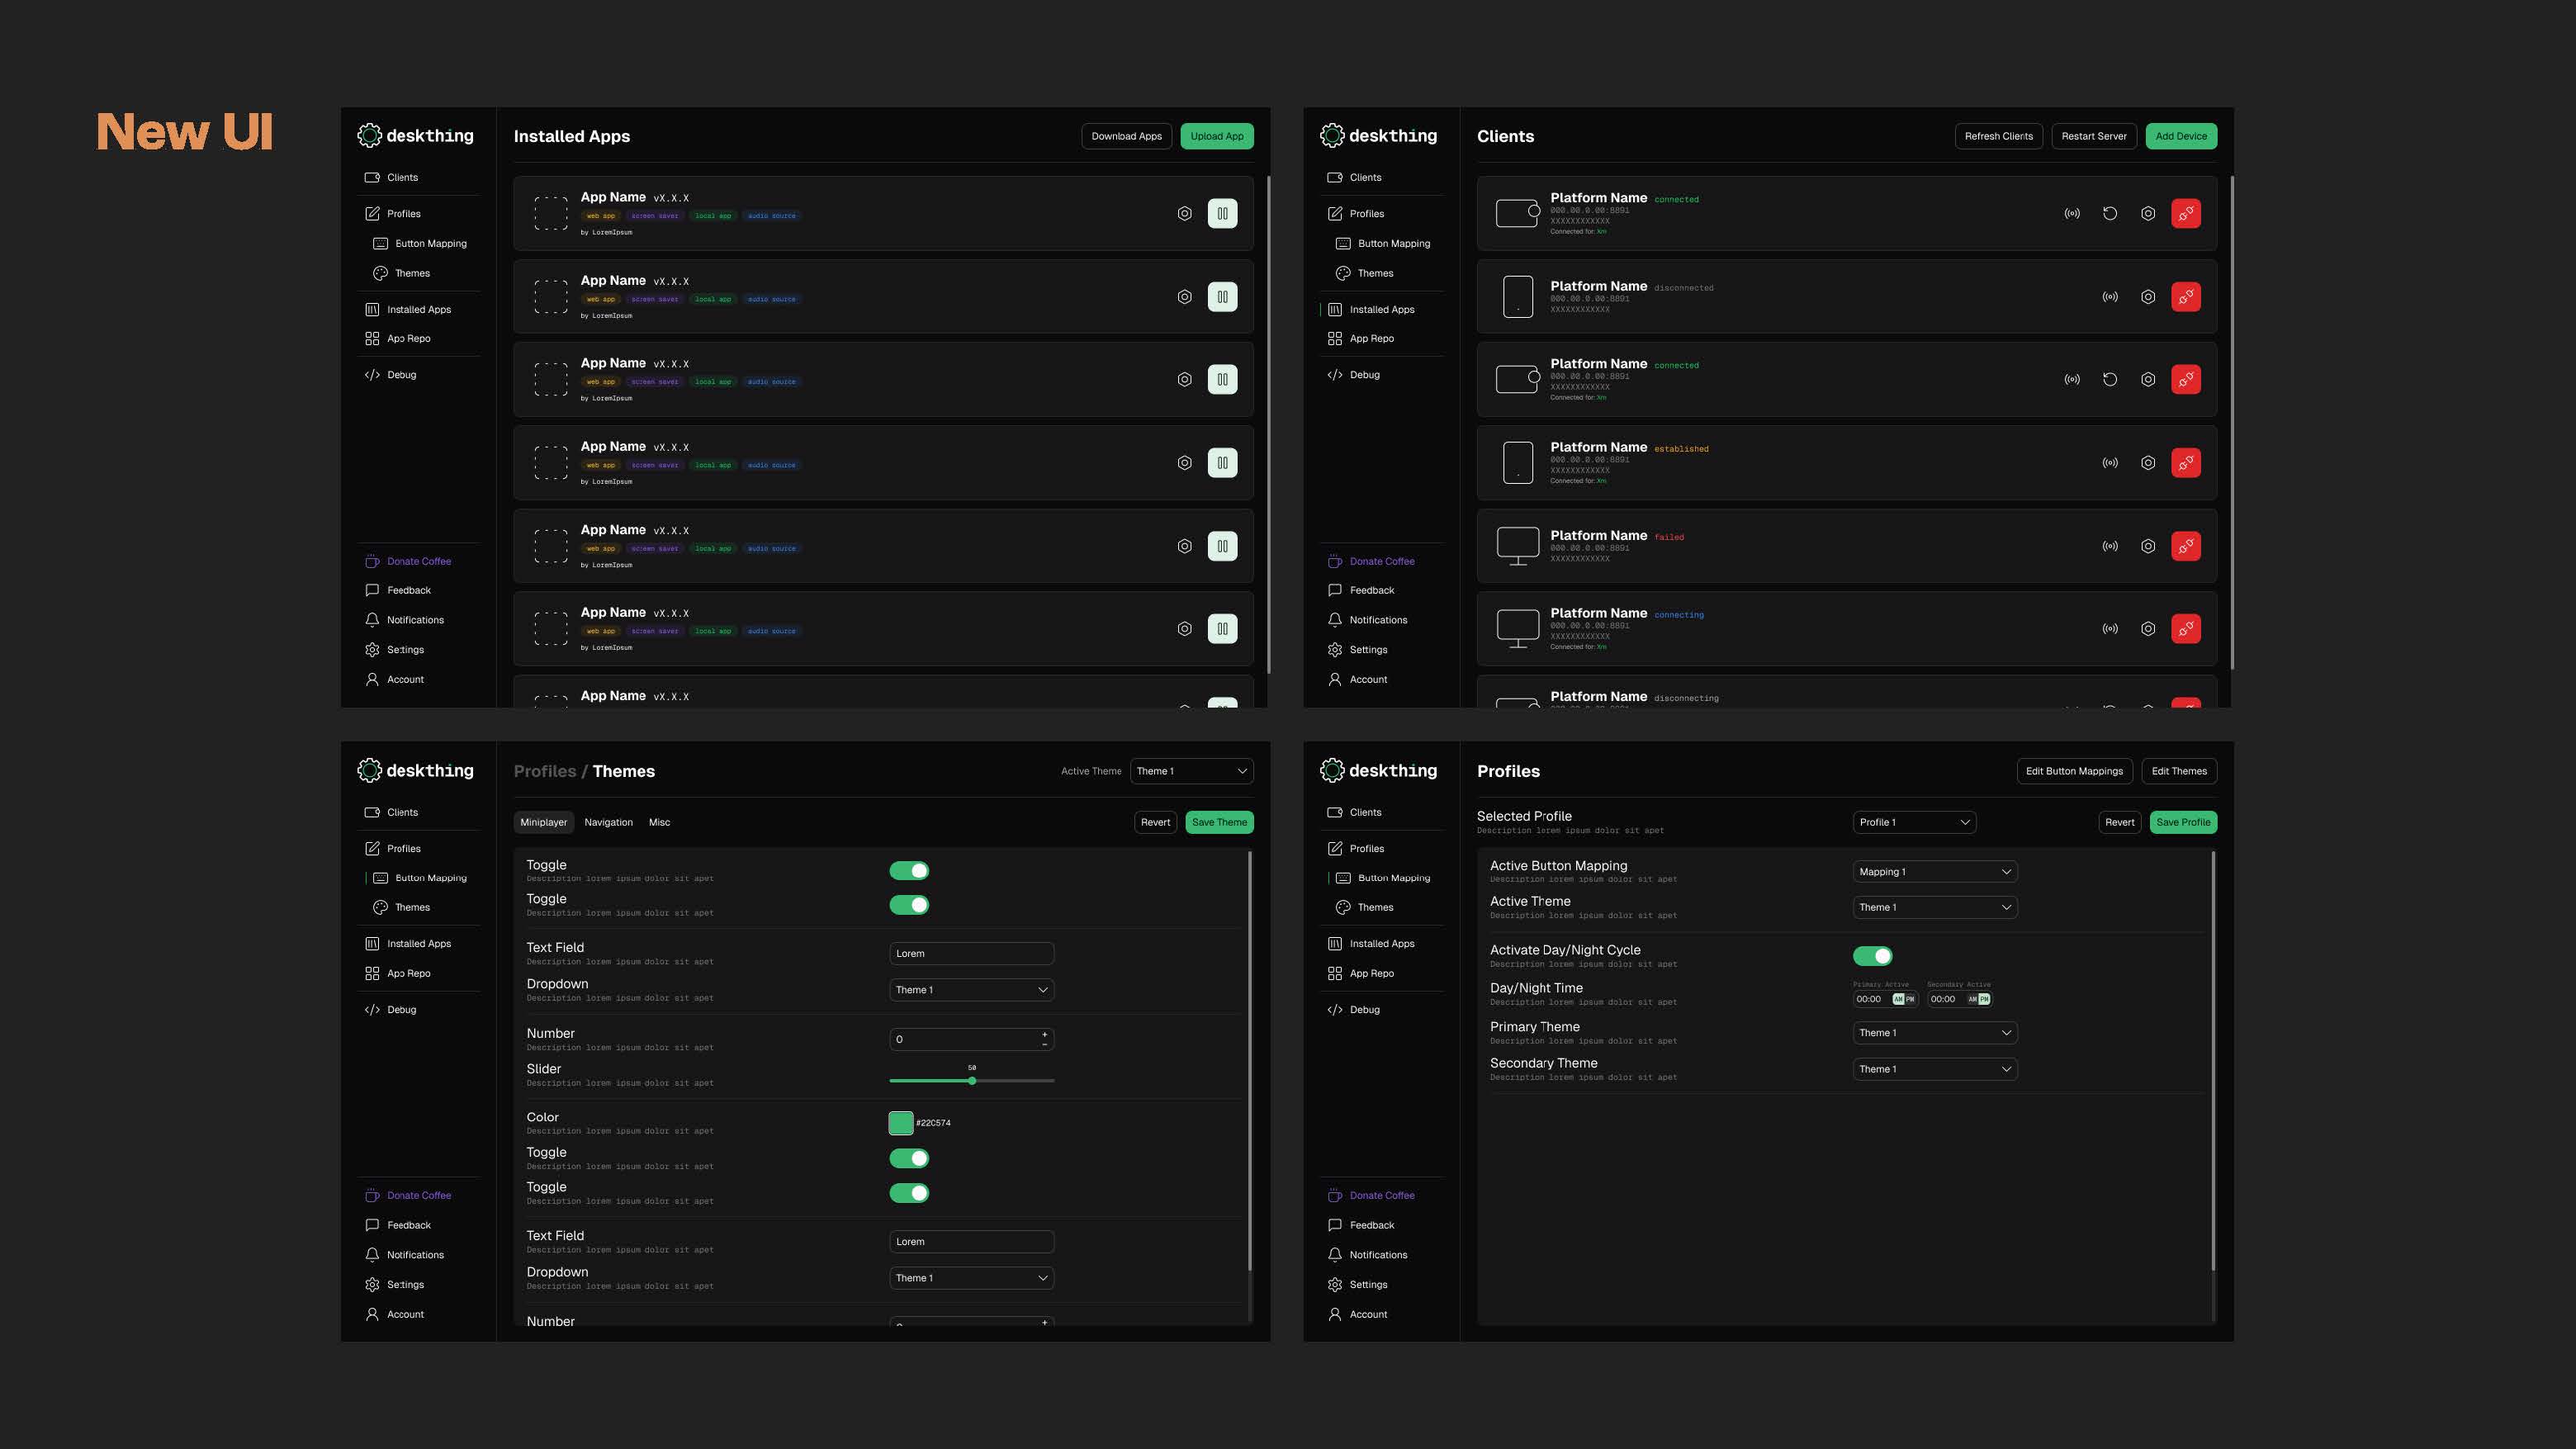Switch to the Misc tab

(659, 822)
